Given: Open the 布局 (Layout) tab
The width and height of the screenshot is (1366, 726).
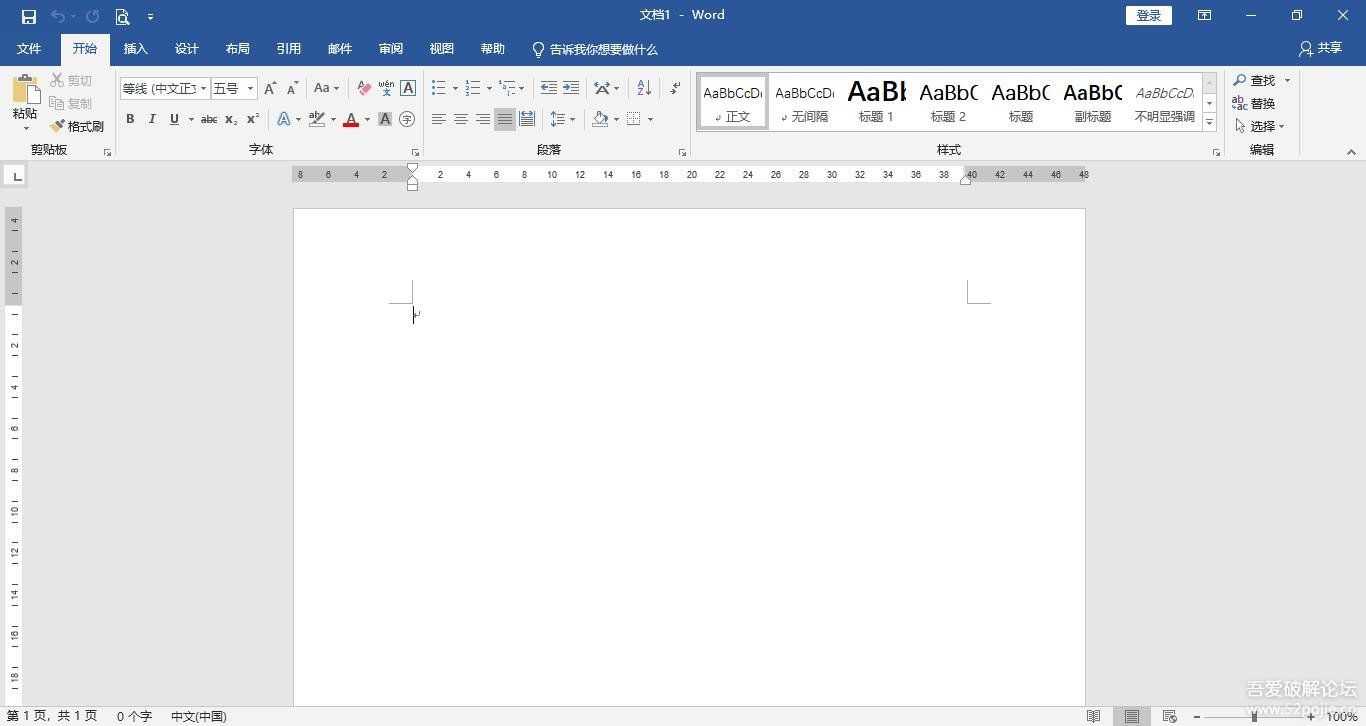Looking at the screenshot, I should (237, 49).
